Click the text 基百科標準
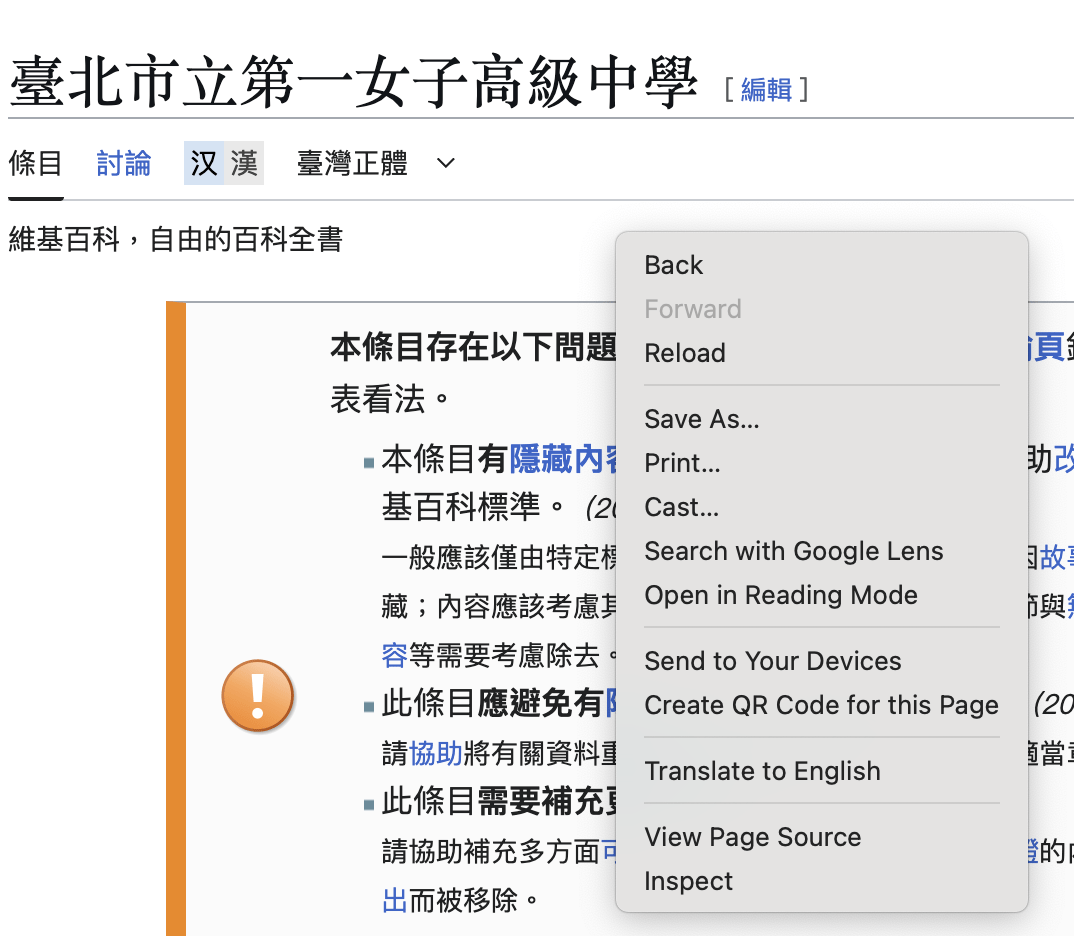The image size is (1074, 936). (x=461, y=507)
